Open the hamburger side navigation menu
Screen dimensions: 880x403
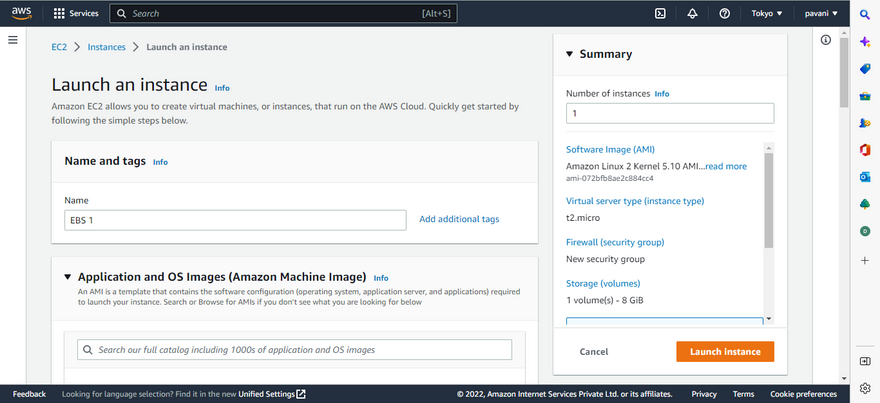(13, 40)
